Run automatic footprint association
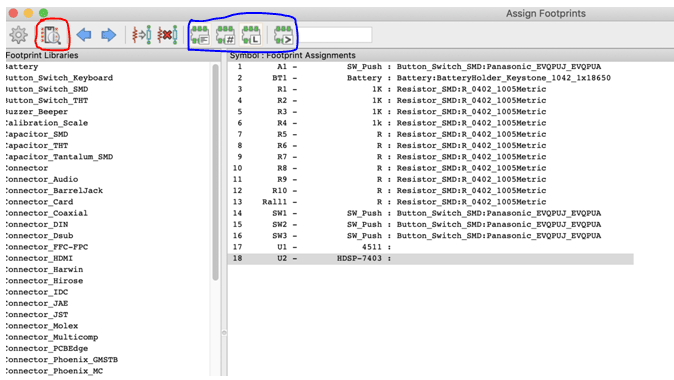Screen dimensions: 674x380 click(142, 35)
